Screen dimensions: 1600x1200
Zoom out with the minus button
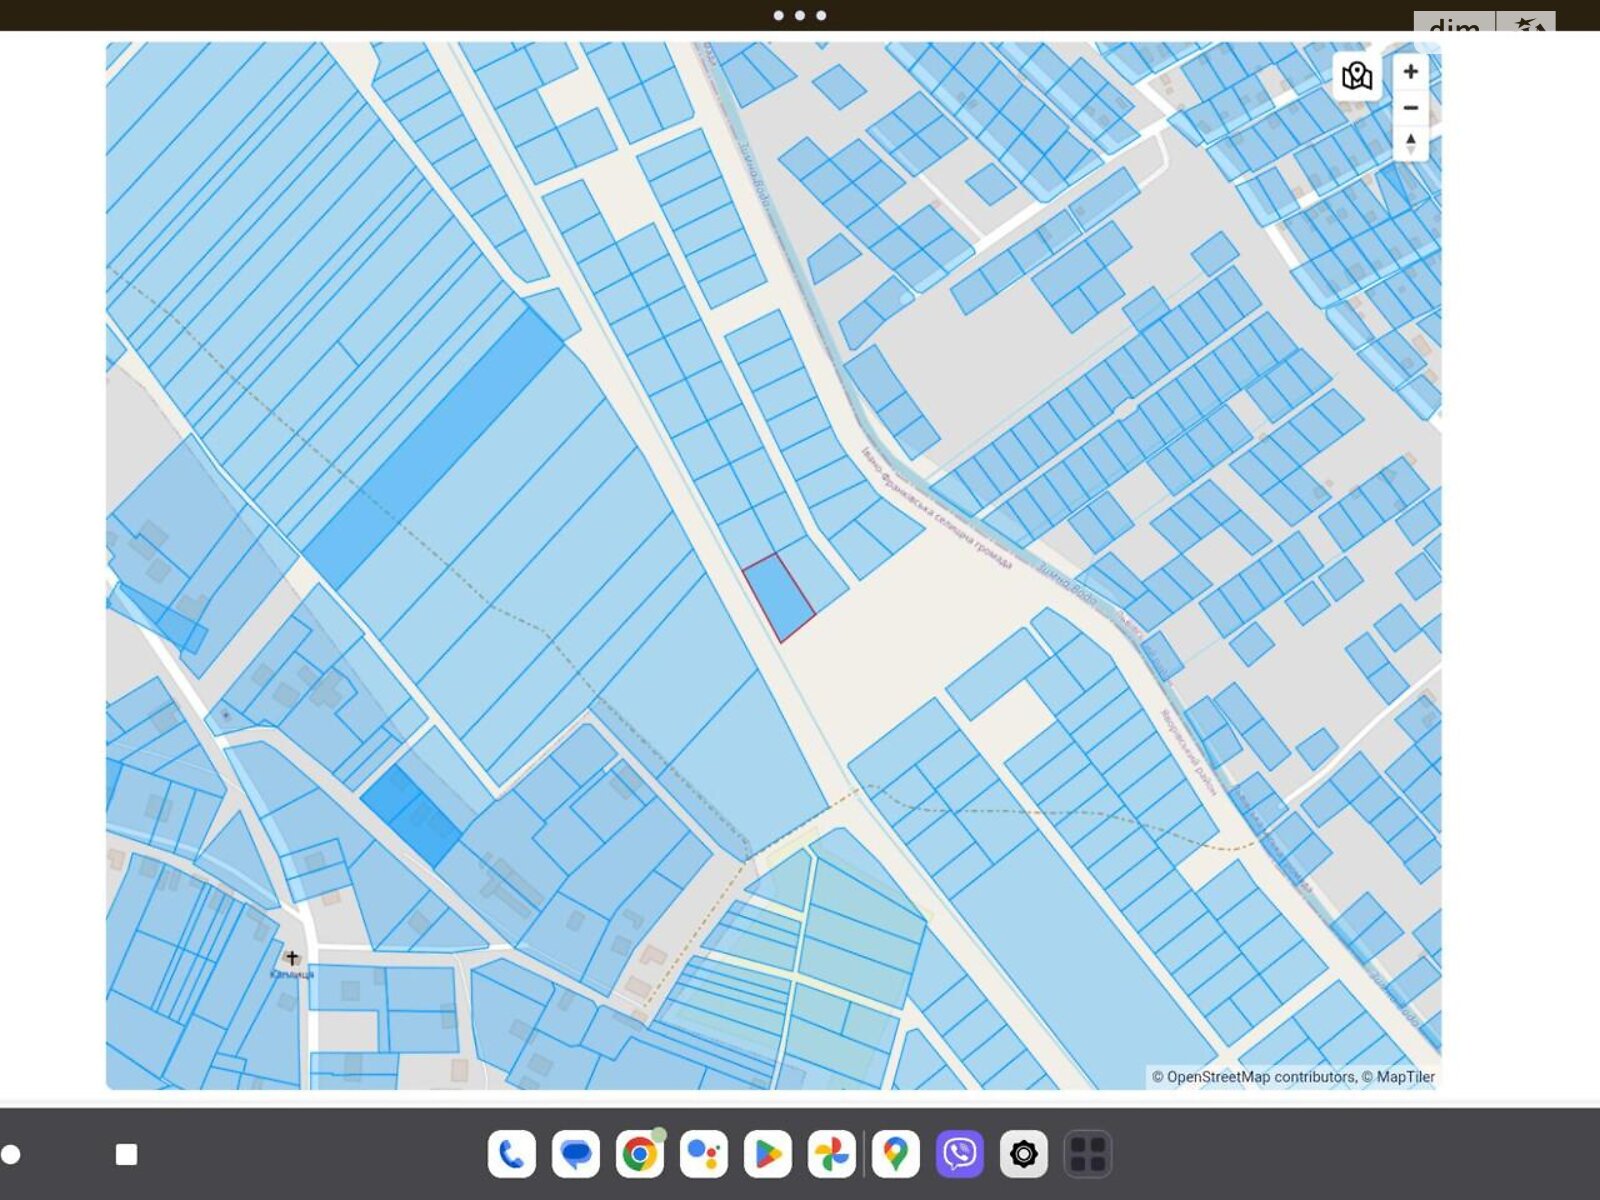1410,108
